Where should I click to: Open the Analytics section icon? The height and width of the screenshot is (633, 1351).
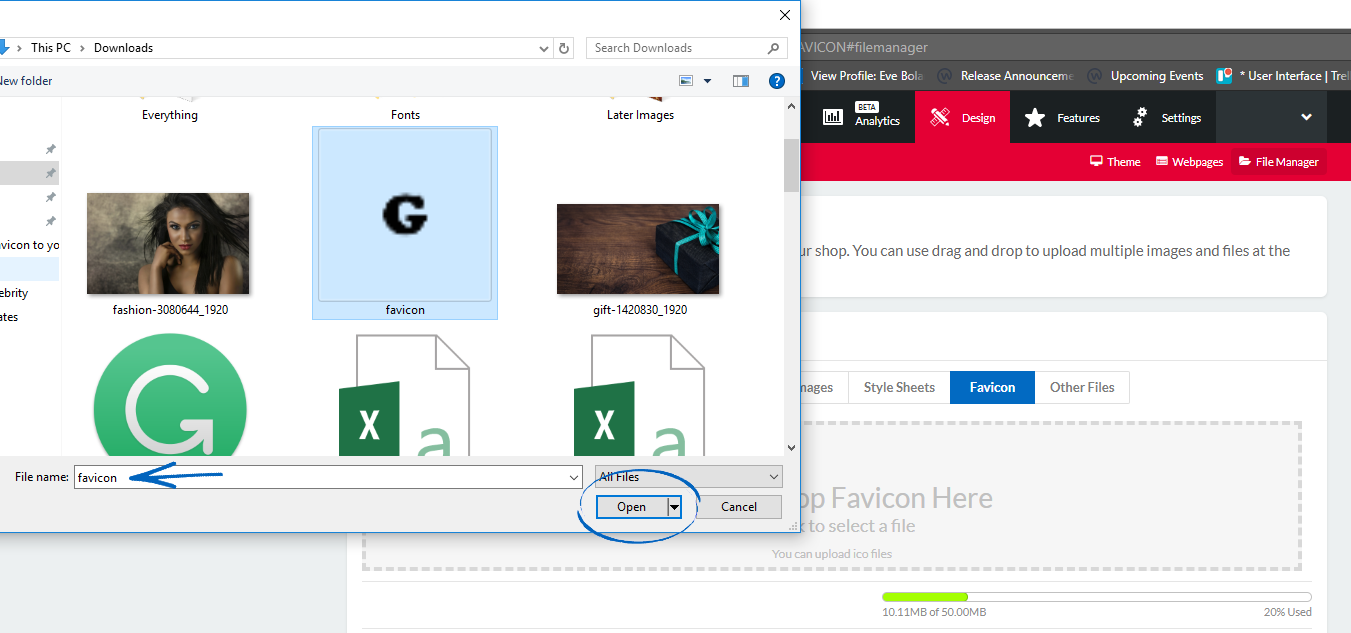click(x=833, y=117)
